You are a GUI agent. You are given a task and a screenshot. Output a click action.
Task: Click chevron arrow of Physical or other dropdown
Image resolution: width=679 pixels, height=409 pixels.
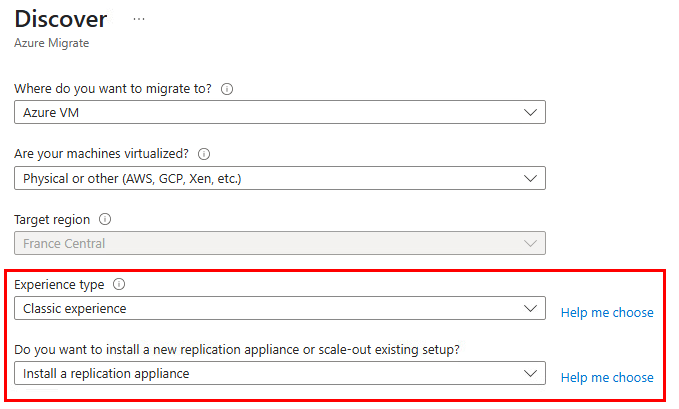(x=530, y=179)
